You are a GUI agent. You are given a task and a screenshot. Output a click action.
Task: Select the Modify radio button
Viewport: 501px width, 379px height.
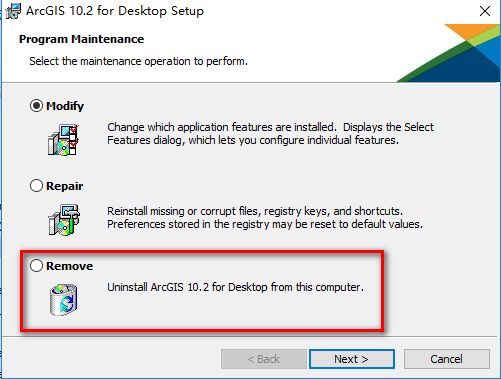tap(36, 106)
